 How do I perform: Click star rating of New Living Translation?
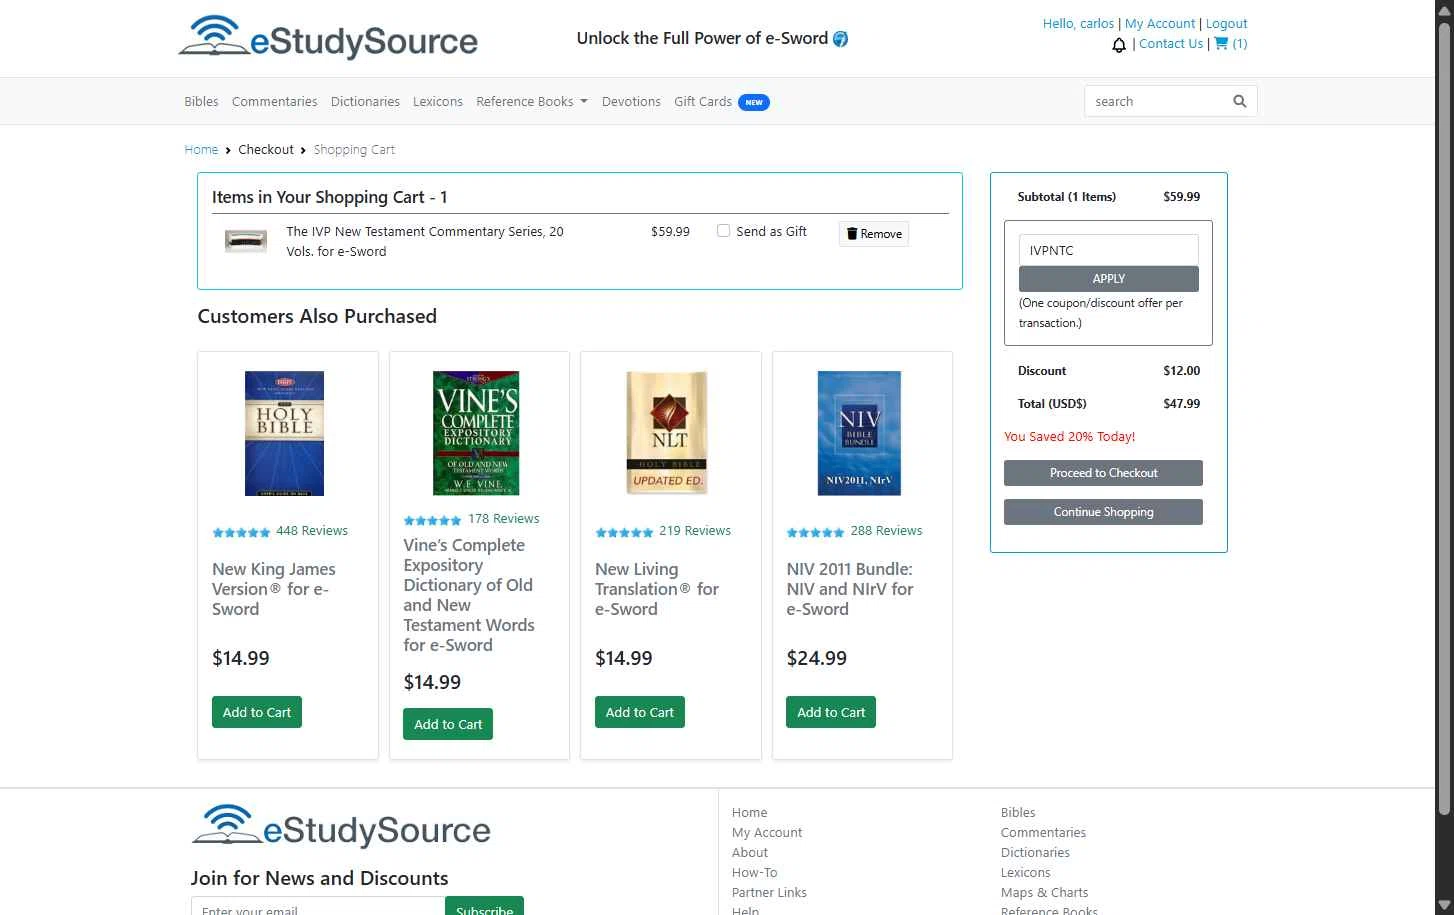[624, 532]
